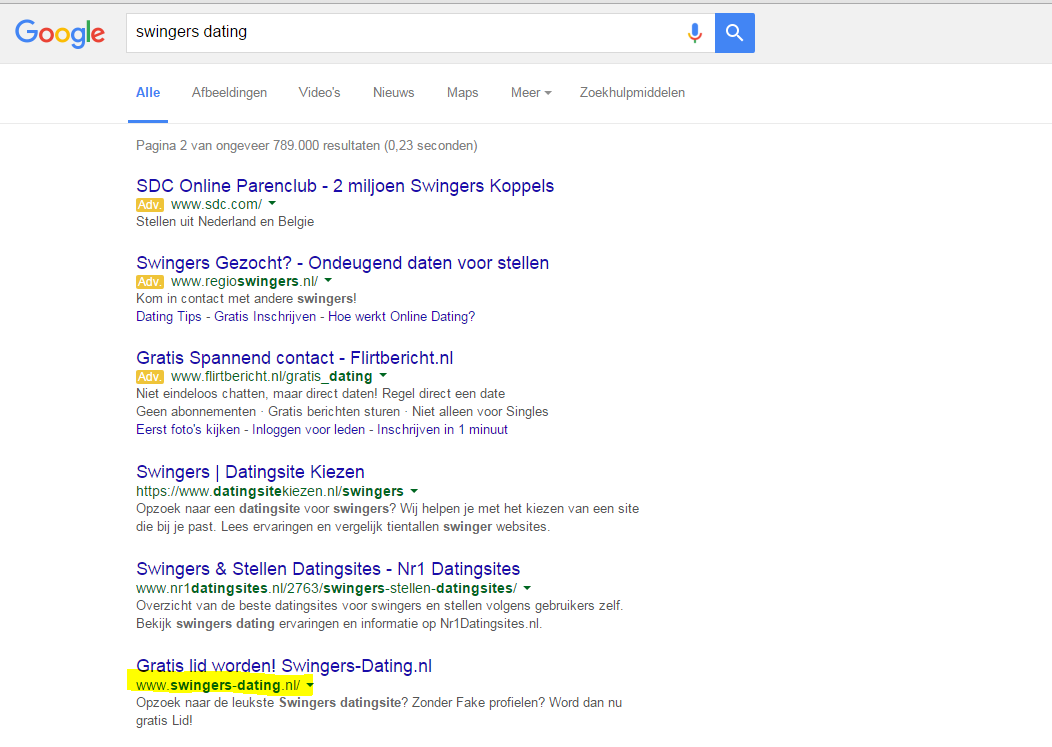Image resolution: width=1052 pixels, height=747 pixels.
Task: Open Gratis Spannend contact - Flirtbericht.nl
Action: tap(295, 358)
